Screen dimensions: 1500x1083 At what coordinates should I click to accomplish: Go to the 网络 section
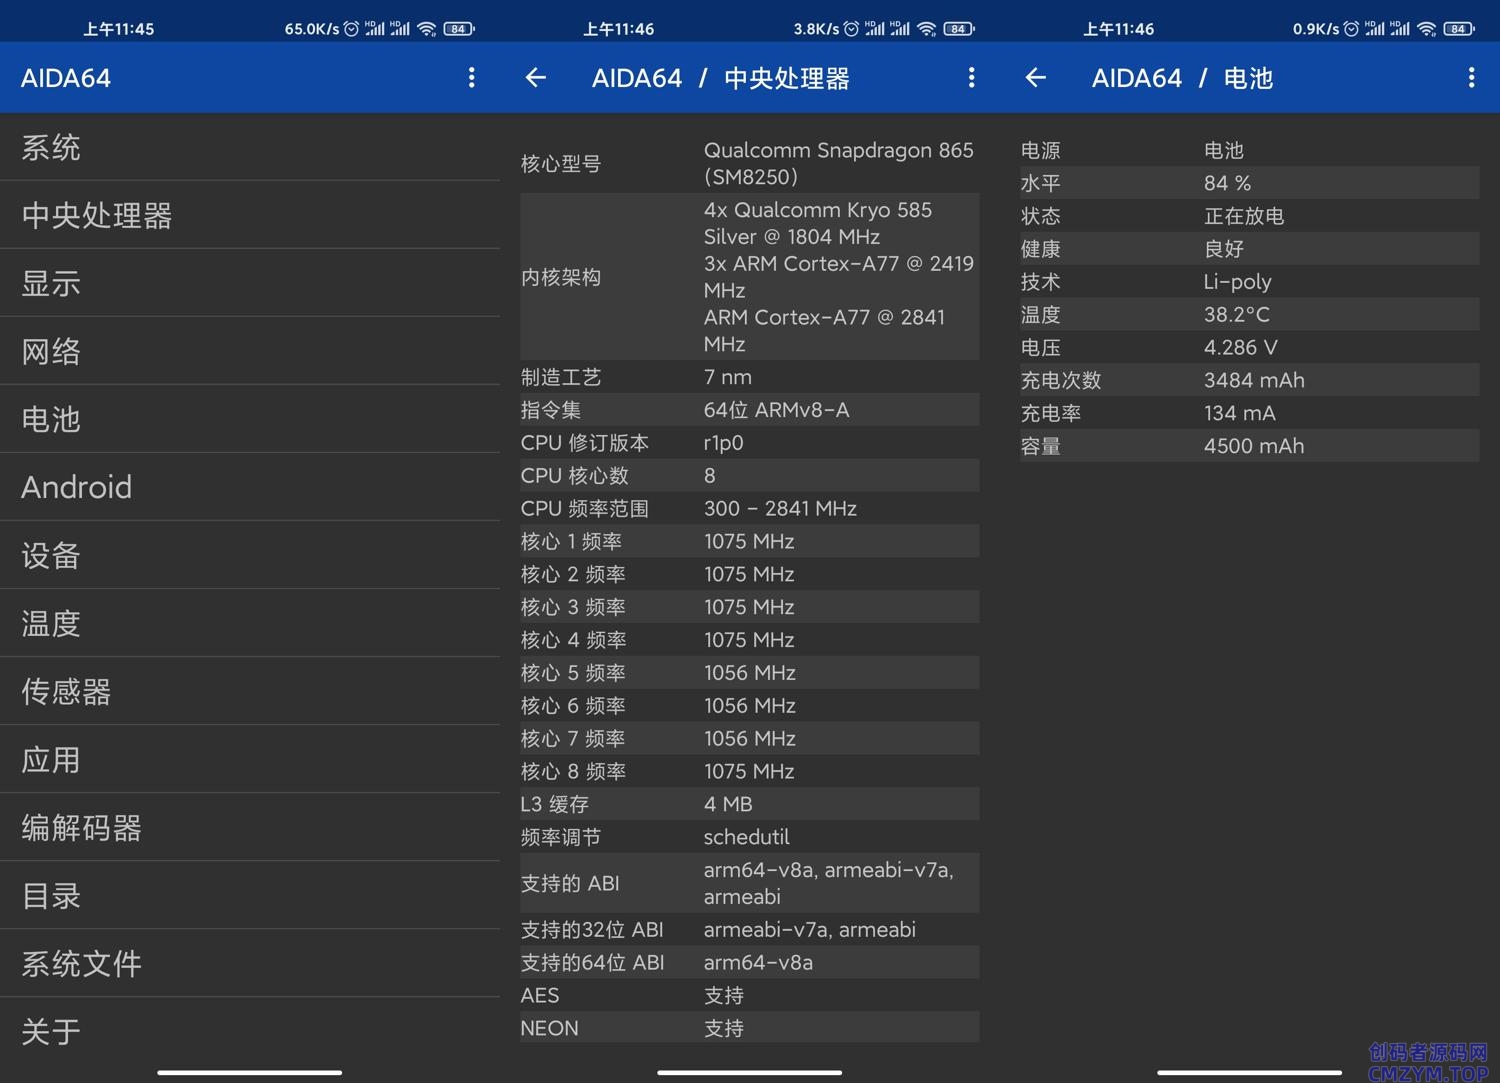[250, 352]
